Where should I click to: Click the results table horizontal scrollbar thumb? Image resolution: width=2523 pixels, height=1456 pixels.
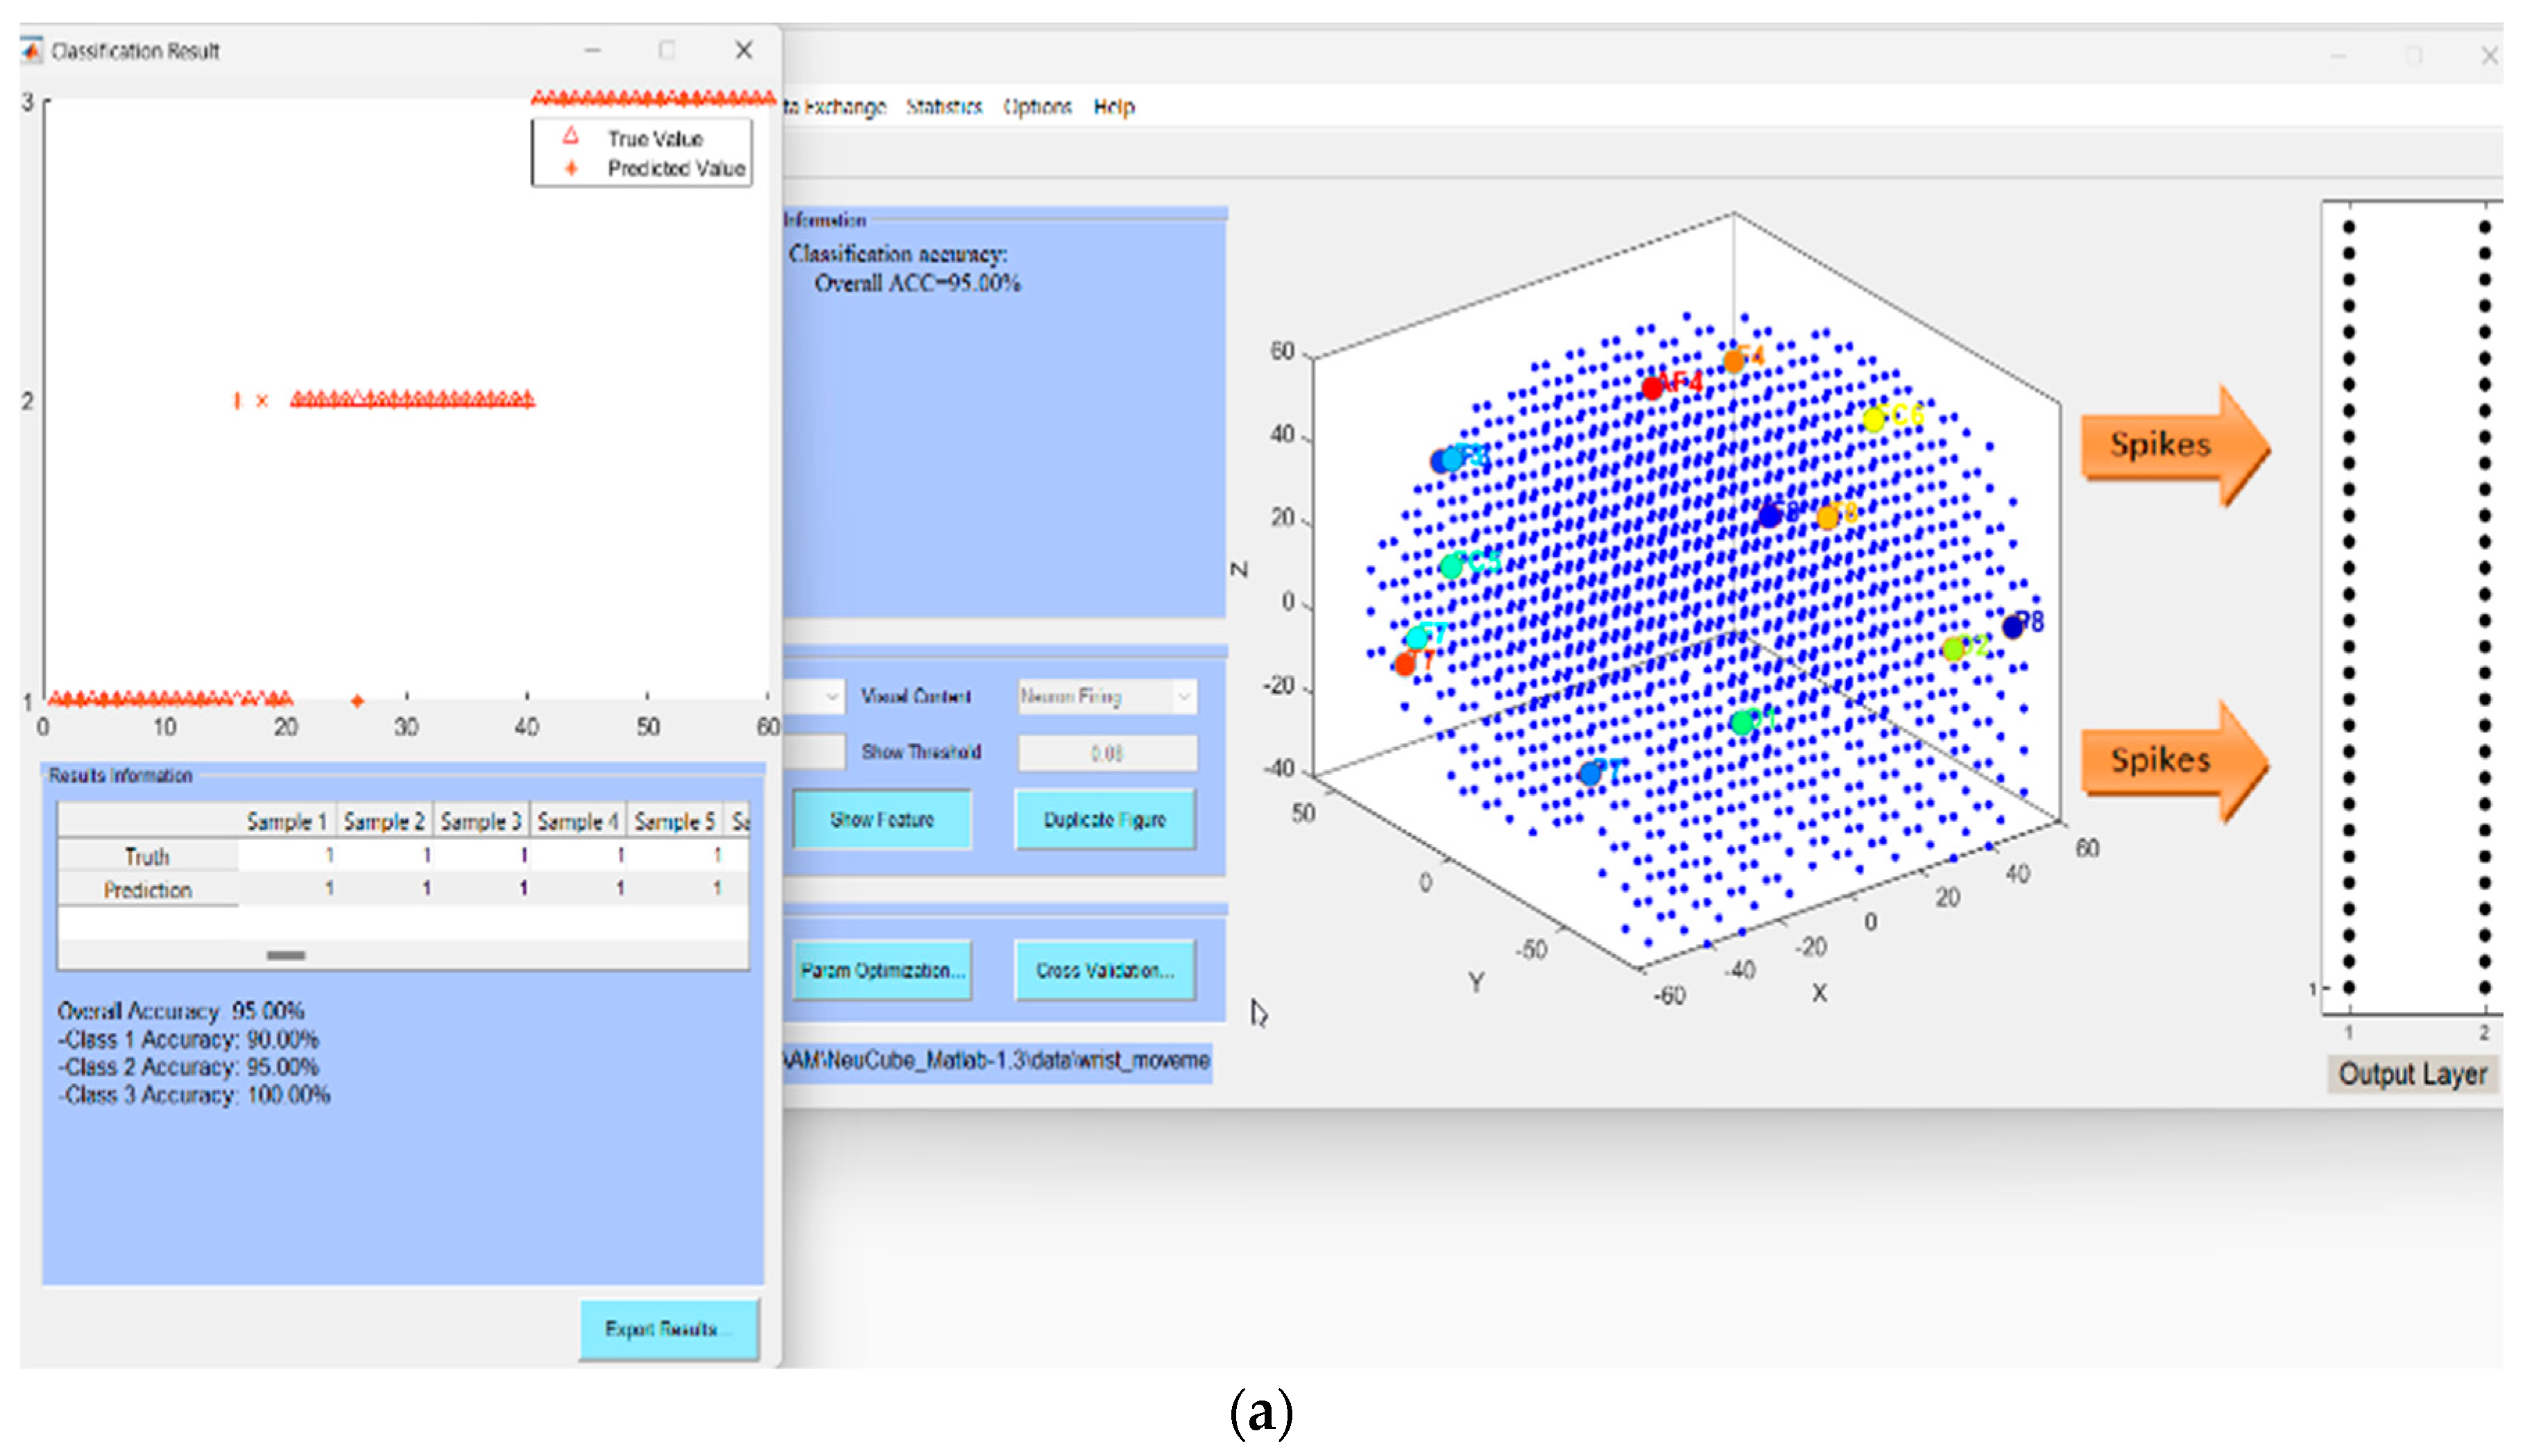(x=286, y=955)
